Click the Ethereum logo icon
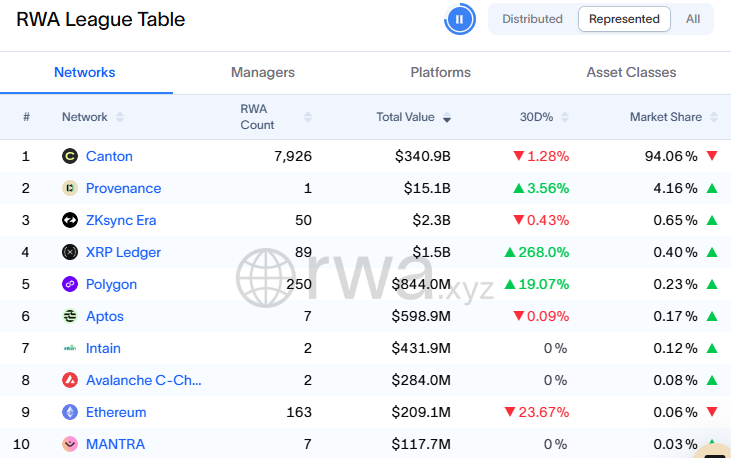The image size is (731, 458). [70, 412]
